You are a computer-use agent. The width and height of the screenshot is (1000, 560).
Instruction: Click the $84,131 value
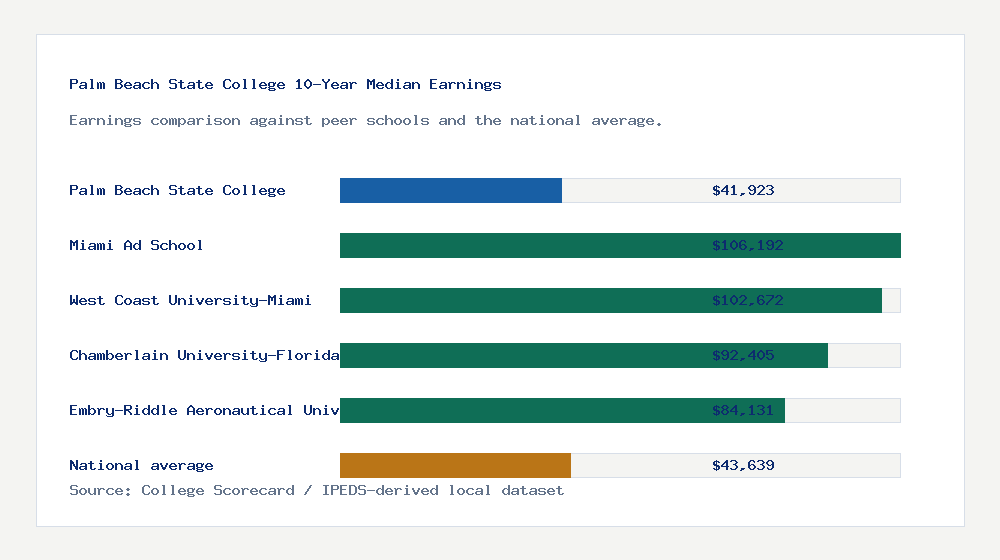pyautogui.click(x=743, y=410)
